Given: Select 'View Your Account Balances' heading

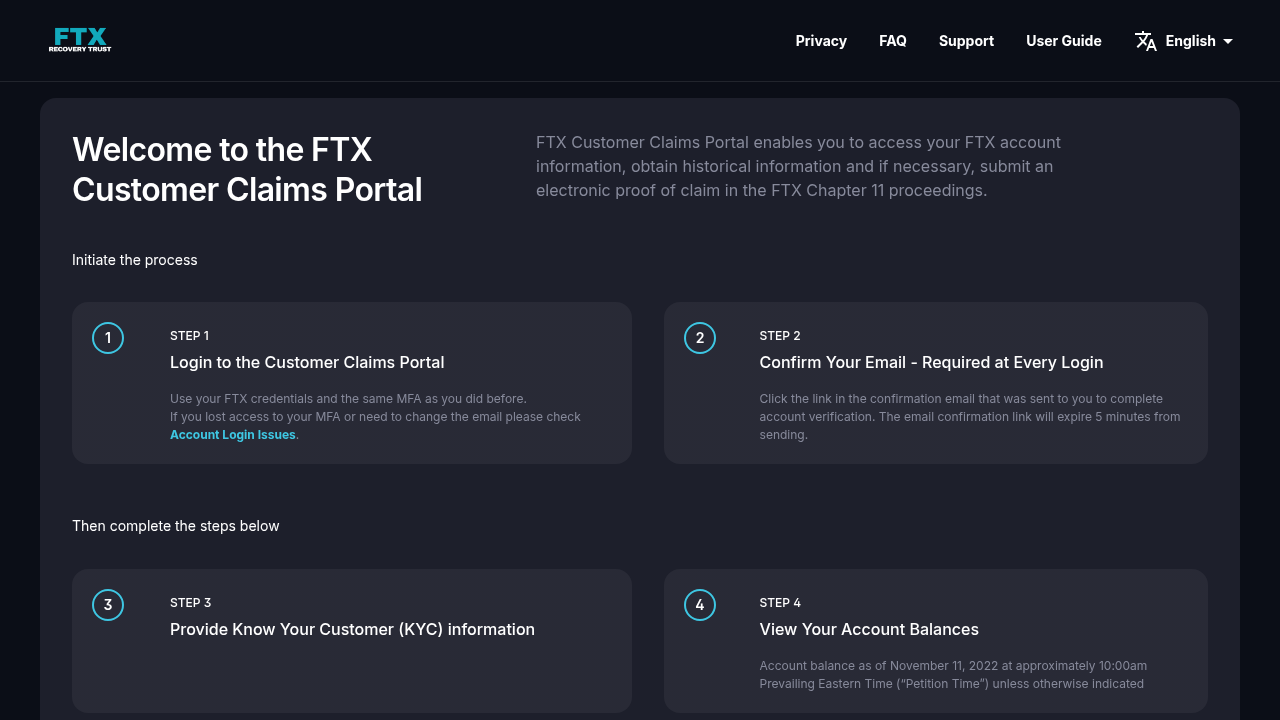Looking at the screenshot, I should point(869,629).
